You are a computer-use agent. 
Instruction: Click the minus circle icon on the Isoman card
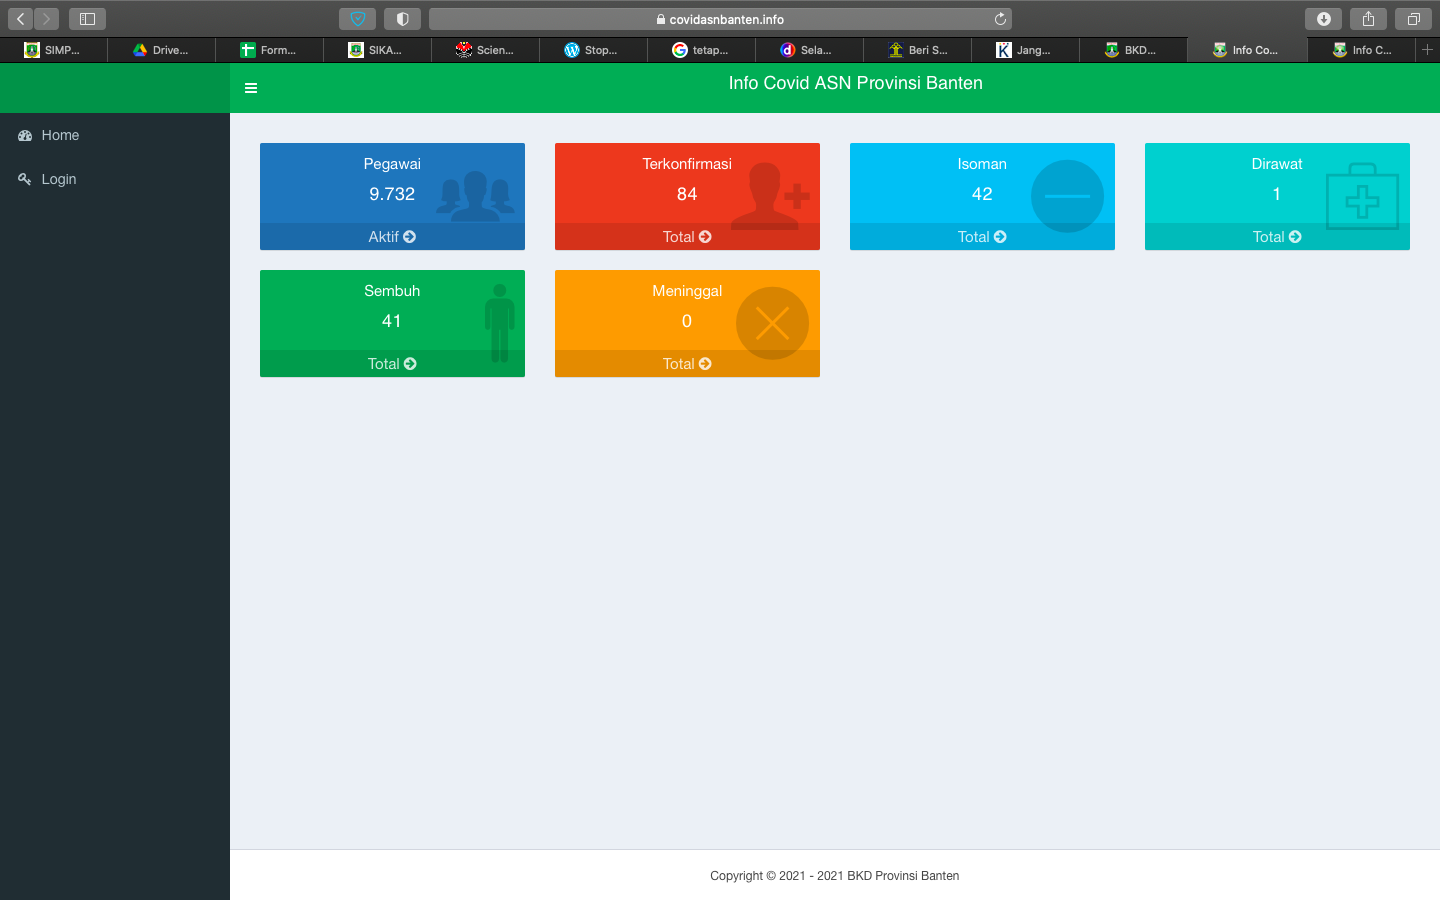click(x=1067, y=196)
